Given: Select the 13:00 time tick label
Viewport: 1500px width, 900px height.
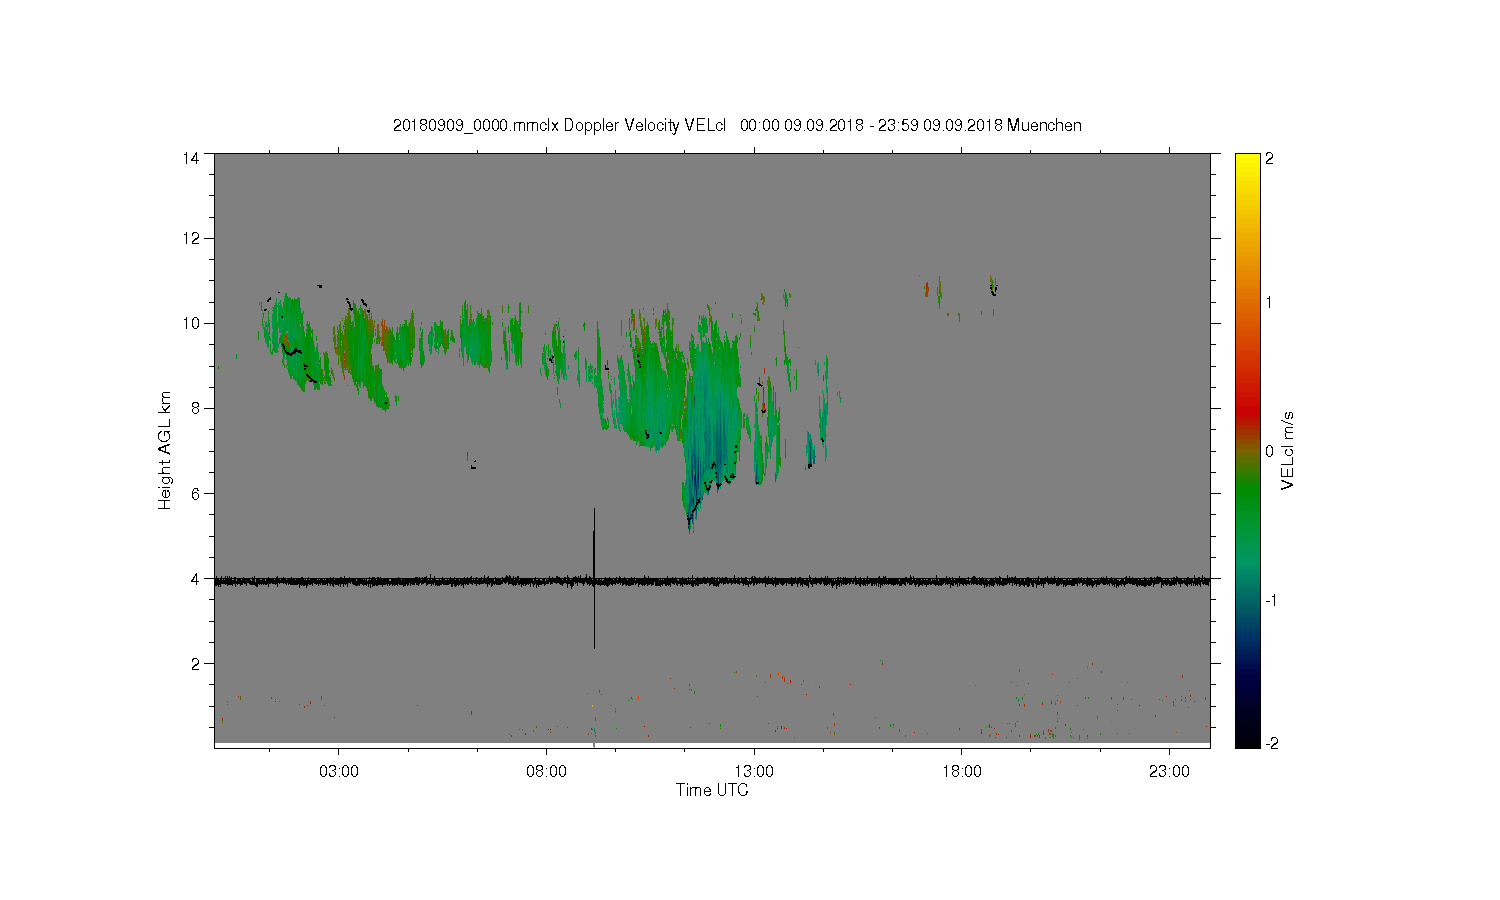Looking at the screenshot, I should tap(754, 772).
